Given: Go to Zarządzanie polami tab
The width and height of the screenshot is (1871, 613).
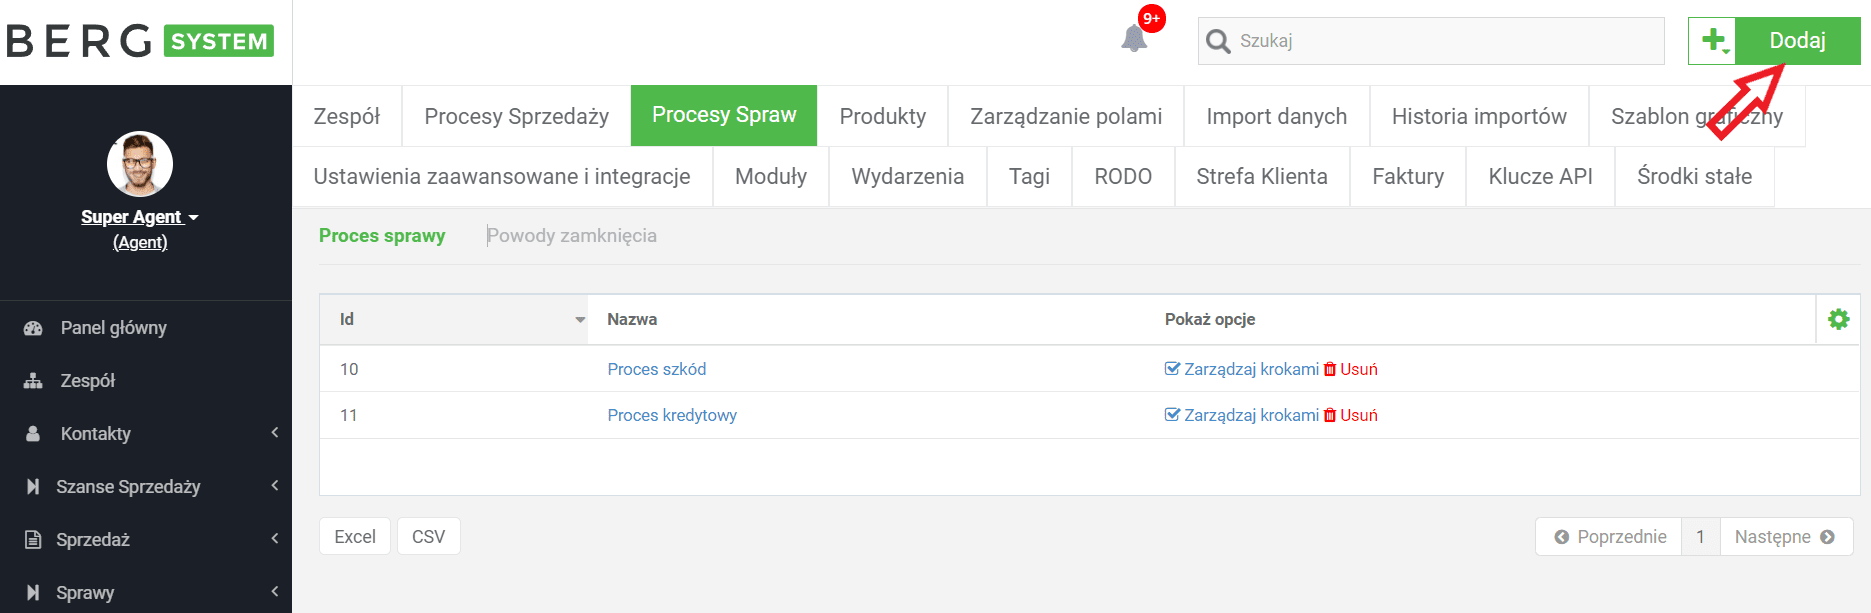Looking at the screenshot, I should click(x=1066, y=116).
